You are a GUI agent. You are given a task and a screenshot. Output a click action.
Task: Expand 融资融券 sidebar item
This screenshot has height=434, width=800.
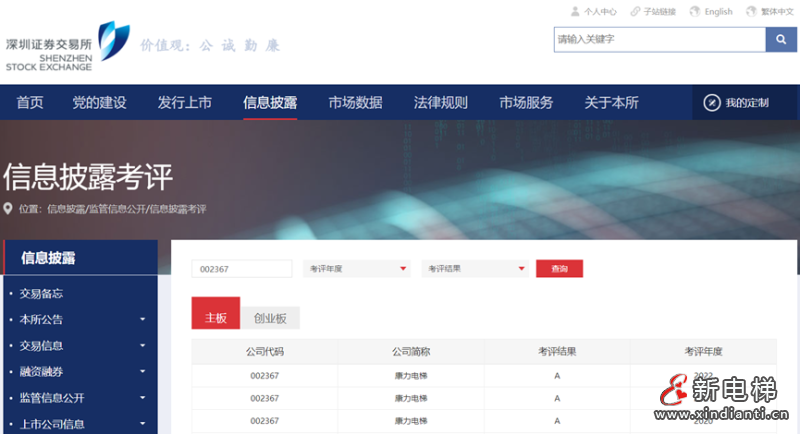[142, 372]
